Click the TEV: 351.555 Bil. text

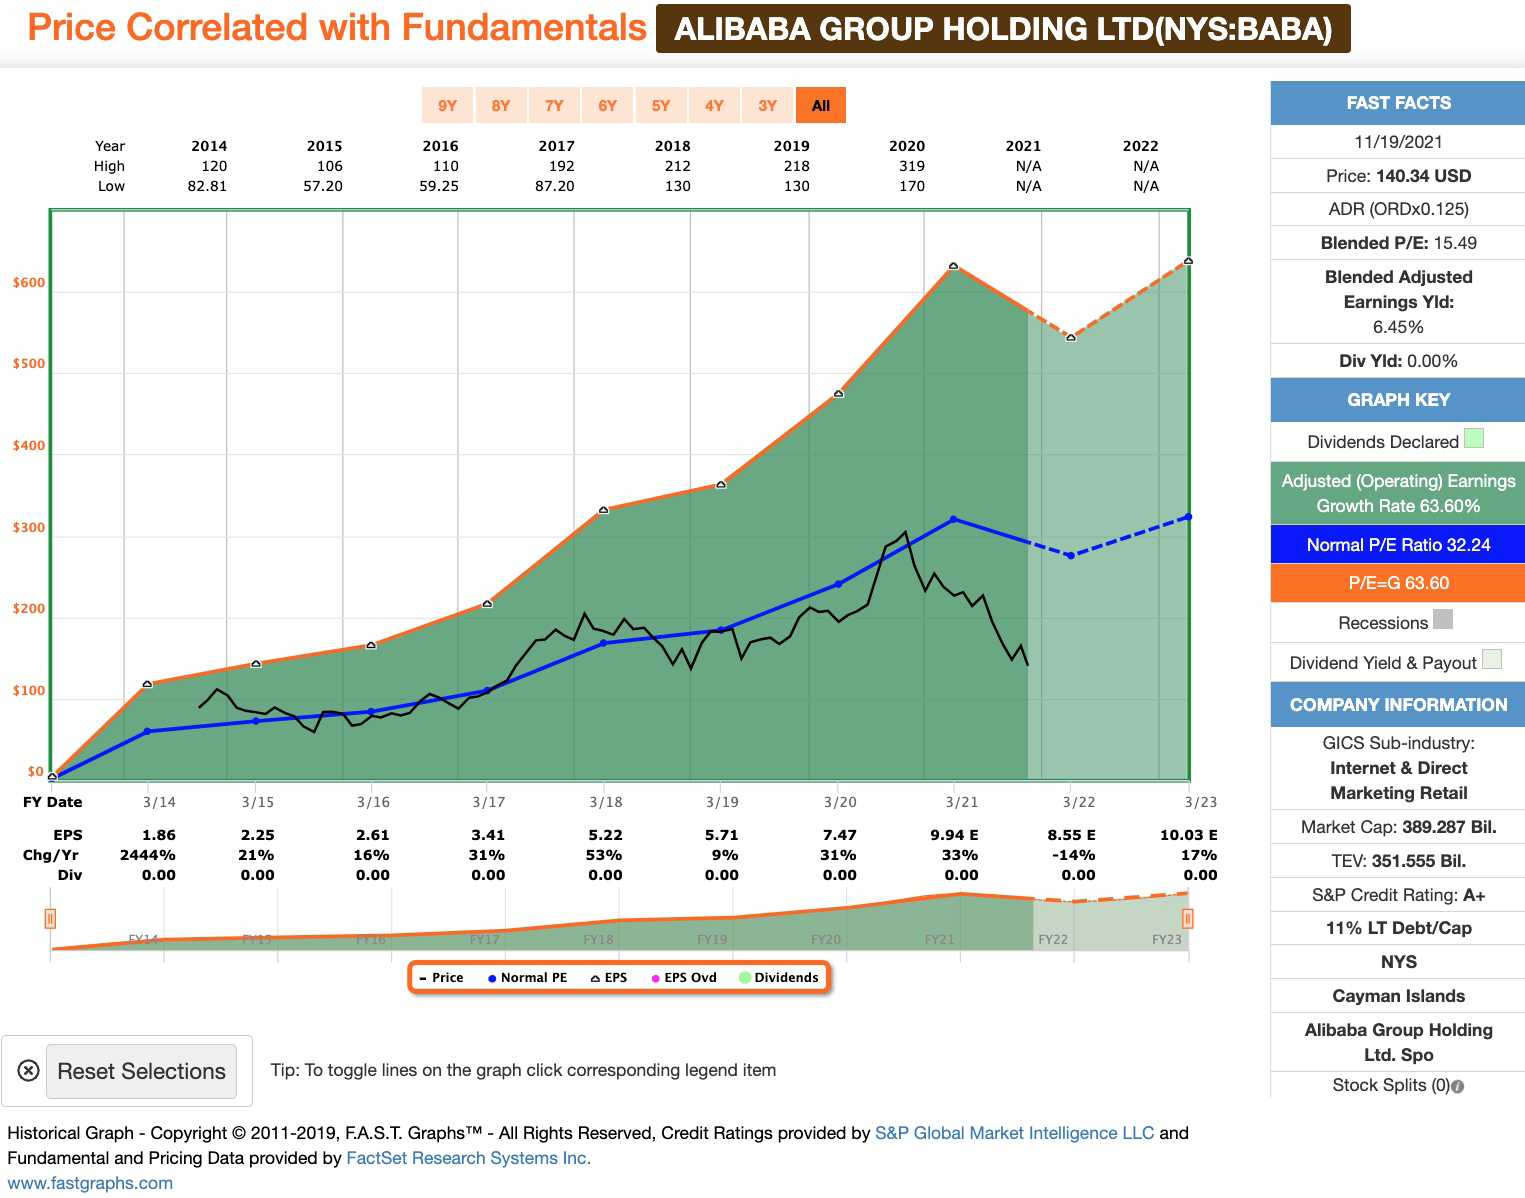coord(1398,861)
